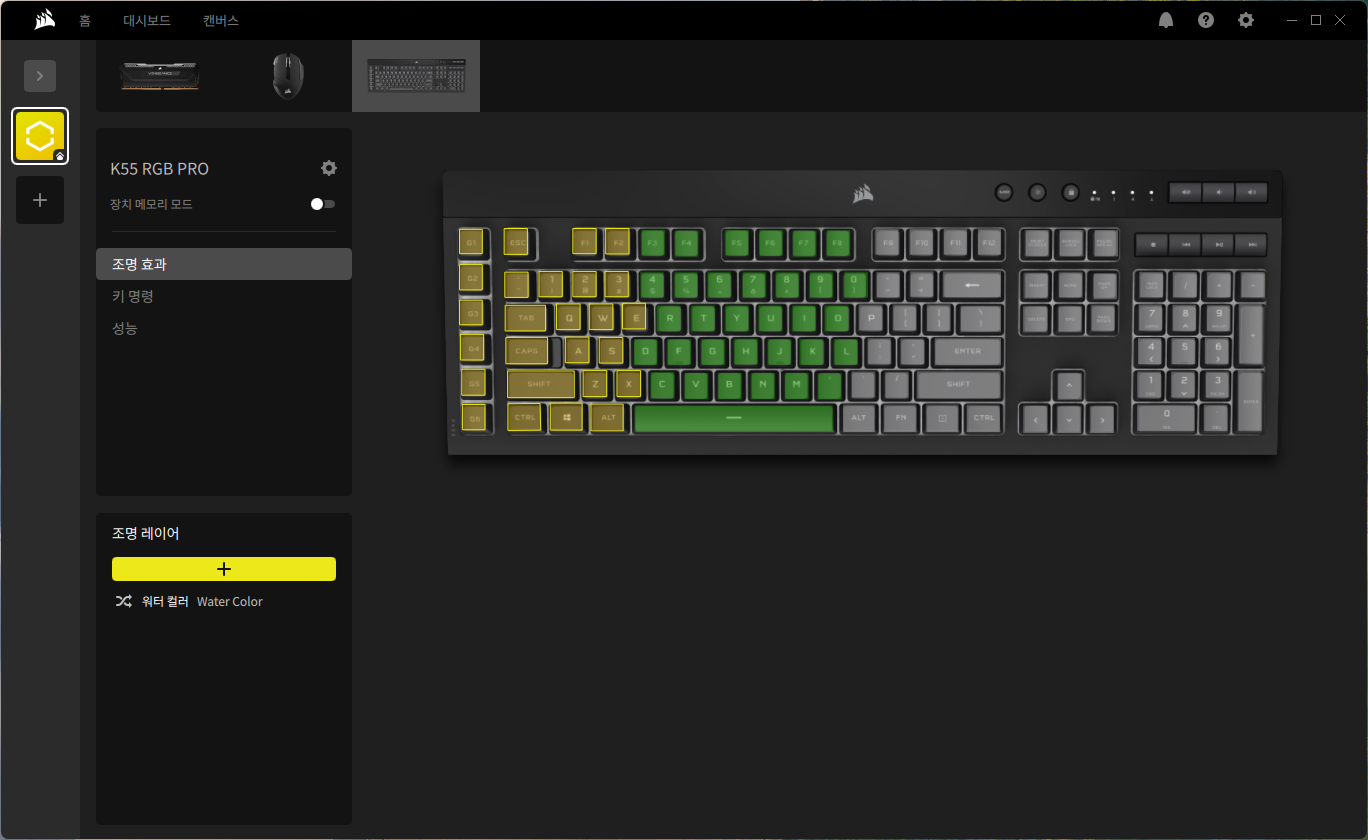Click the ENTER key in main block
This screenshot has height=840, width=1368.
tap(967, 352)
